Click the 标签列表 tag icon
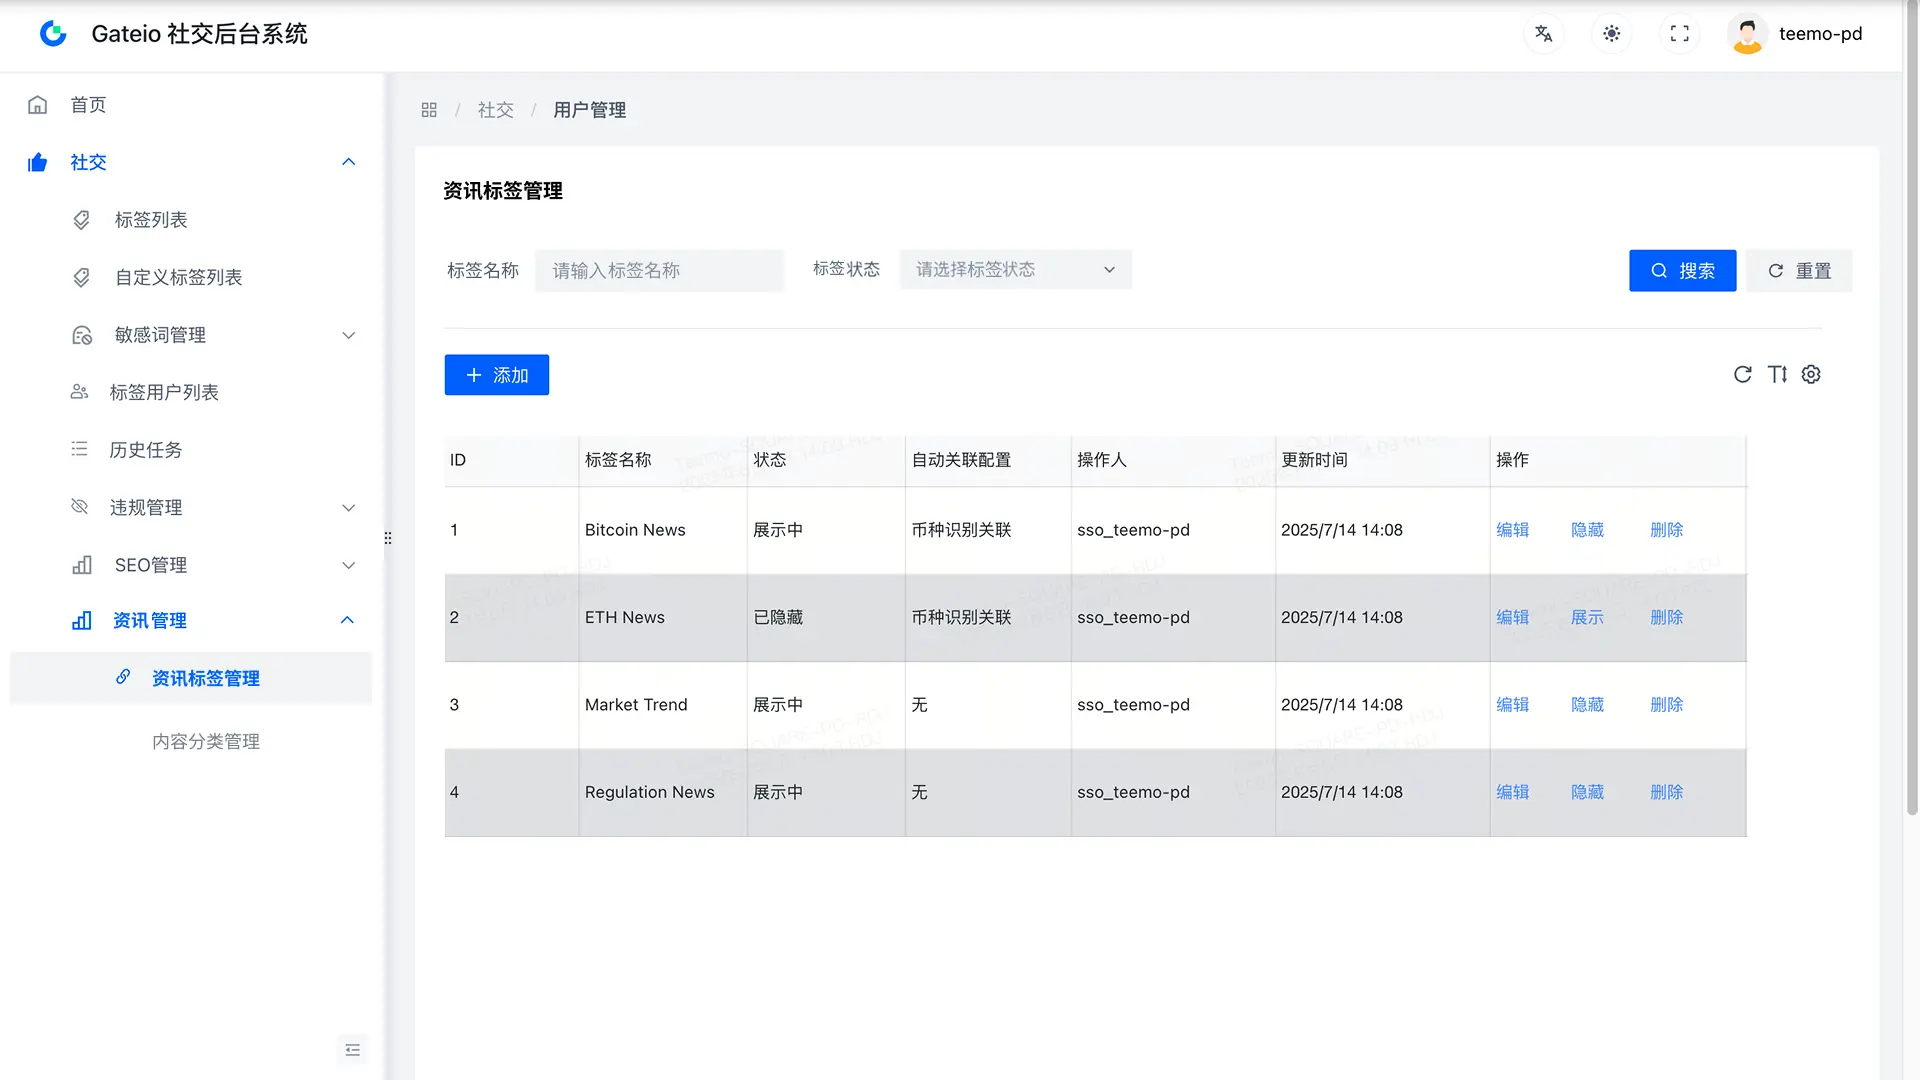The image size is (1920, 1080). (82, 220)
